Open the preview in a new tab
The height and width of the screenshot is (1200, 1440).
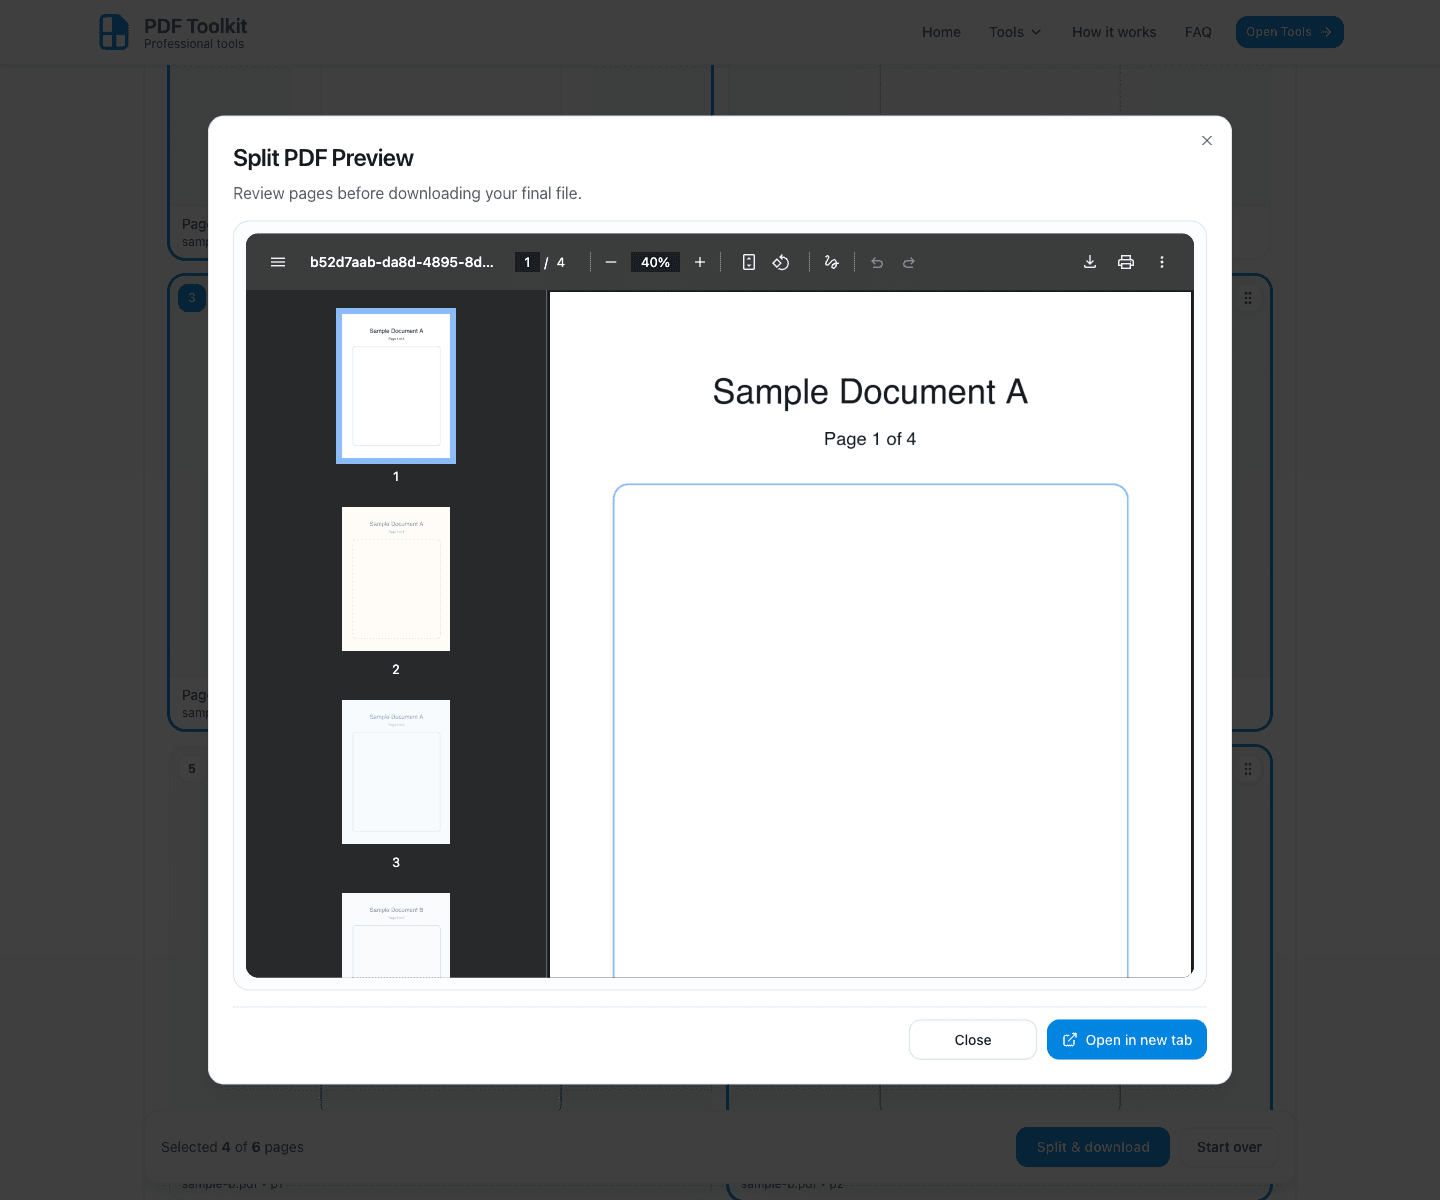pyautogui.click(x=1126, y=1039)
